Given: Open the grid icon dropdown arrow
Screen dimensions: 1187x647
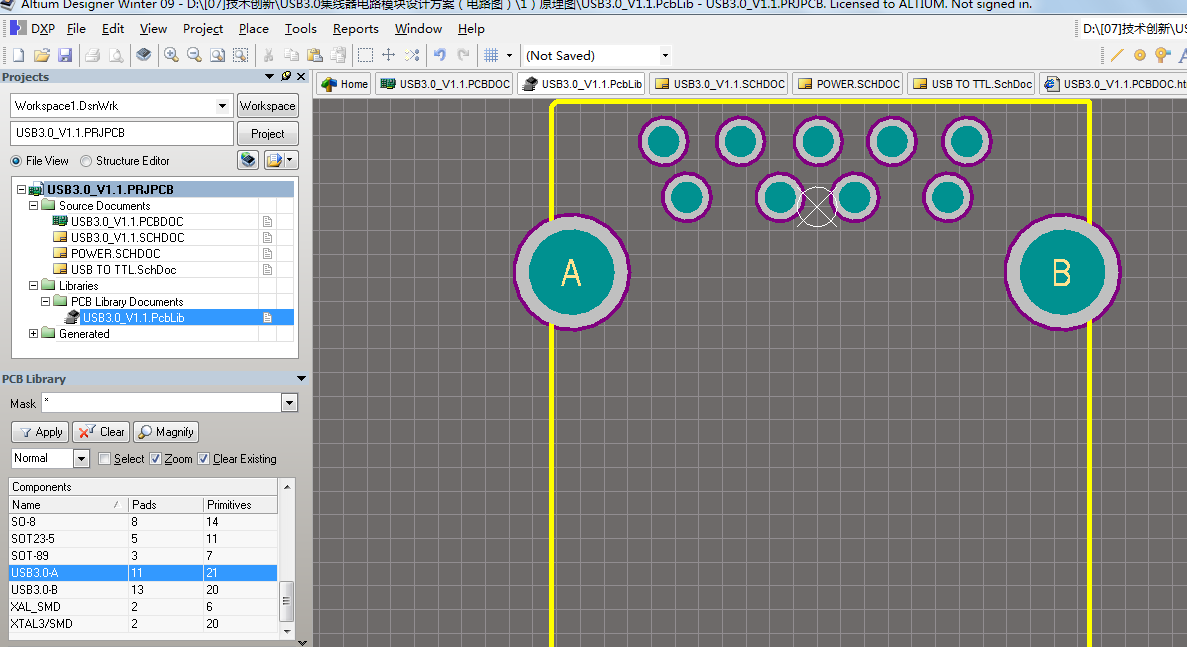Looking at the screenshot, I should (x=509, y=55).
